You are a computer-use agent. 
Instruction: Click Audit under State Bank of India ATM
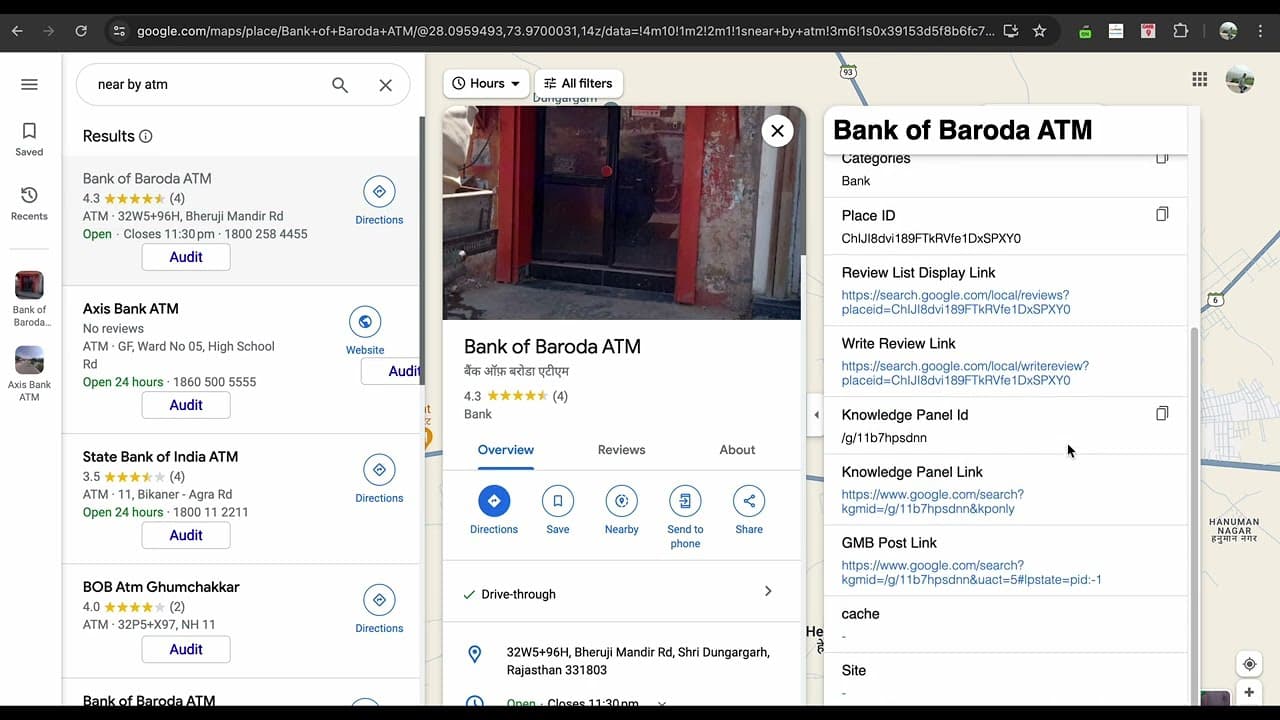[186, 535]
